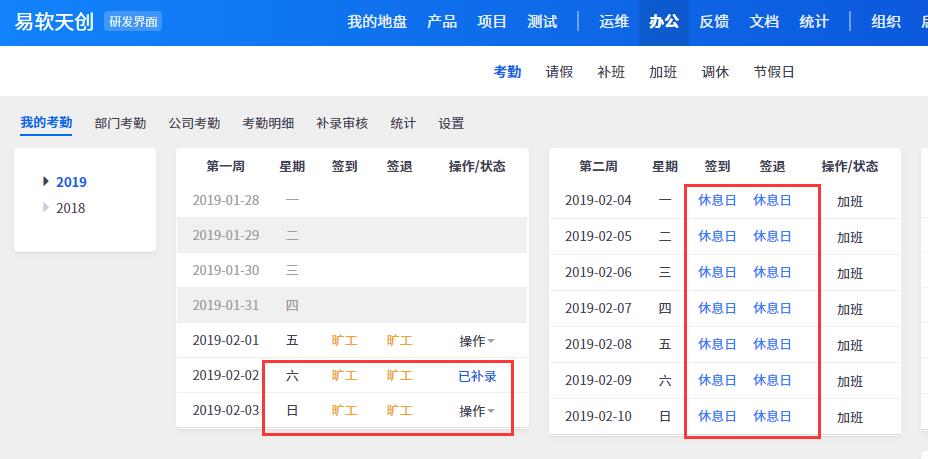Click 签到 休息日 for 2019-02-04
928x459 pixels.
pyautogui.click(x=717, y=201)
